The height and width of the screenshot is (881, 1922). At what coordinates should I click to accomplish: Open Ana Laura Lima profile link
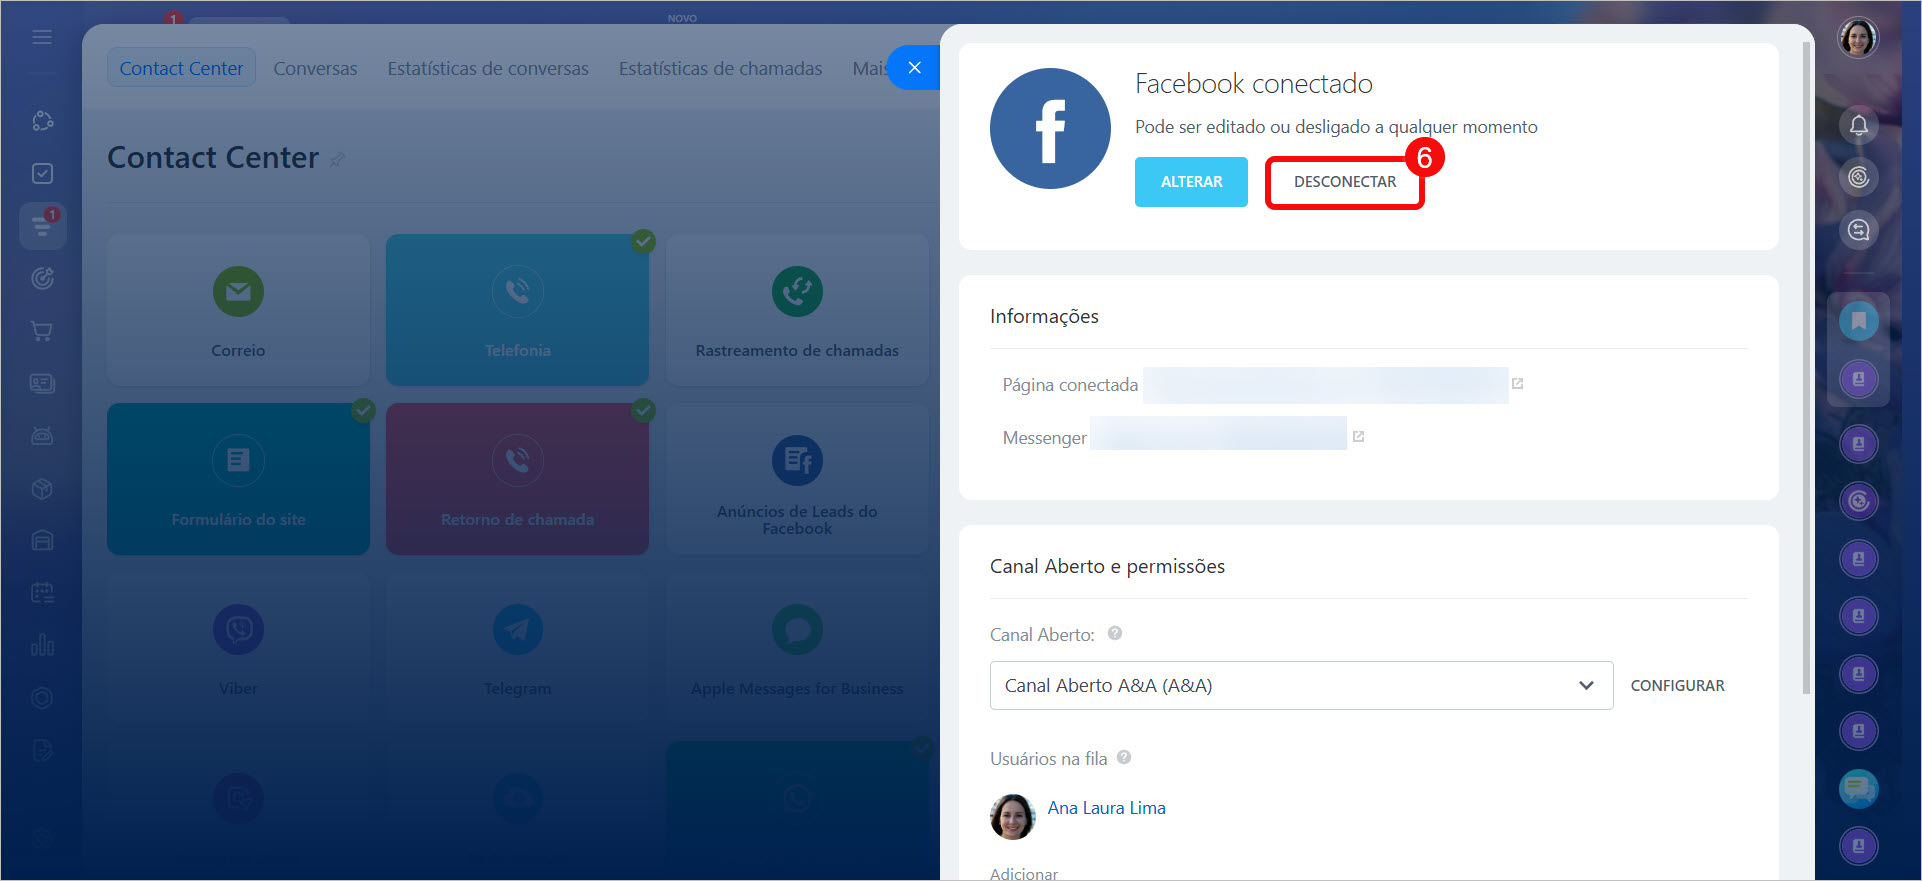pos(1106,807)
